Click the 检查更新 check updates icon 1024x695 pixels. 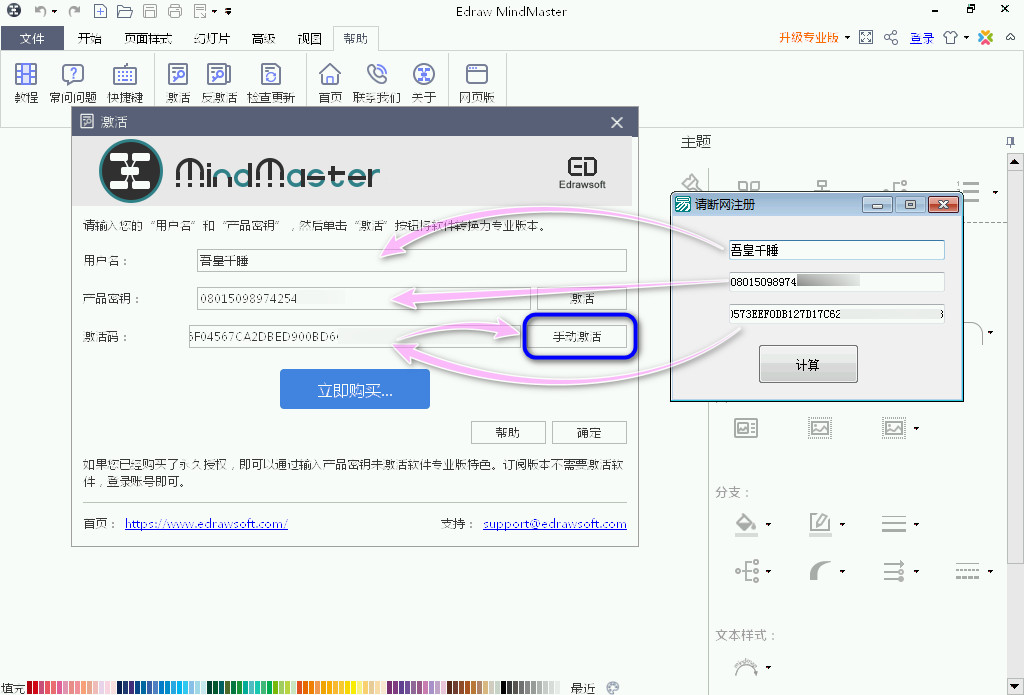pos(270,82)
